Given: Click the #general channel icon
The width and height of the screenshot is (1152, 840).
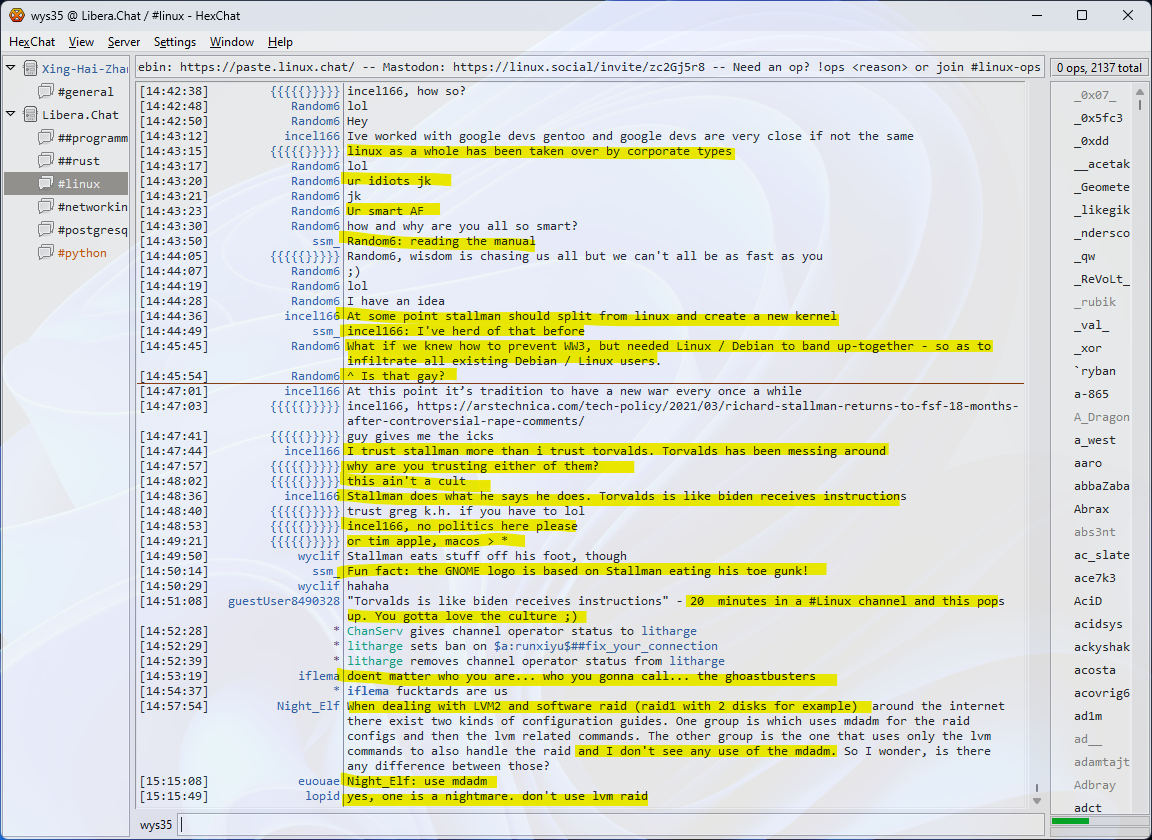Looking at the screenshot, I should click(46, 92).
